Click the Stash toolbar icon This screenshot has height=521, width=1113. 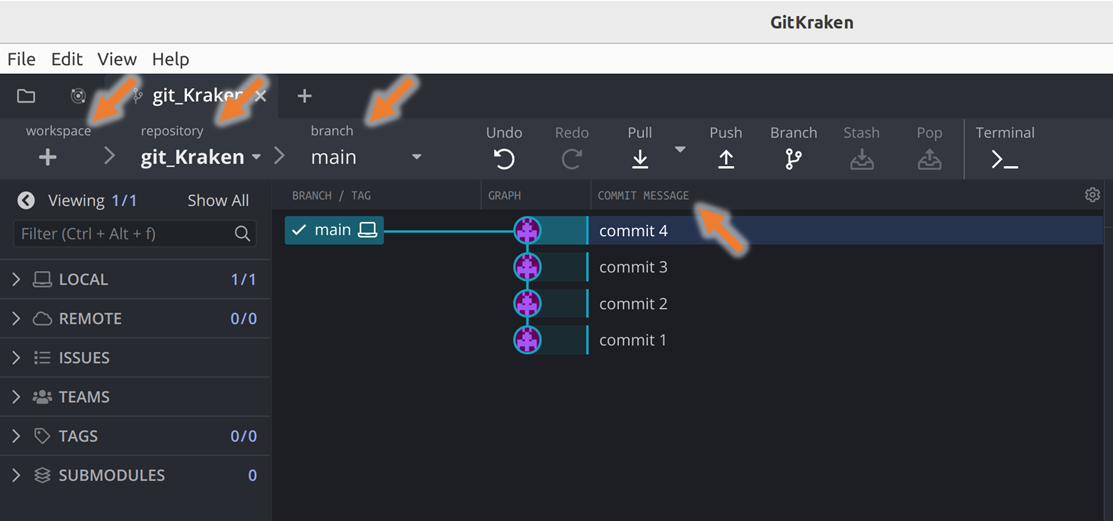(x=861, y=159)
